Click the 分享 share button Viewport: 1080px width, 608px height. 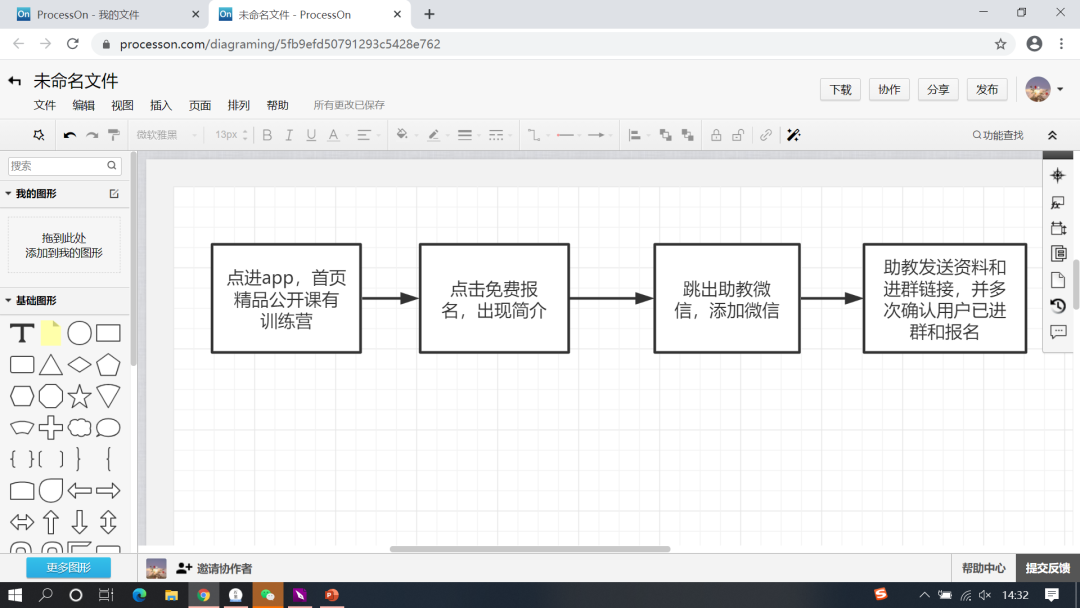click(937, 89)
